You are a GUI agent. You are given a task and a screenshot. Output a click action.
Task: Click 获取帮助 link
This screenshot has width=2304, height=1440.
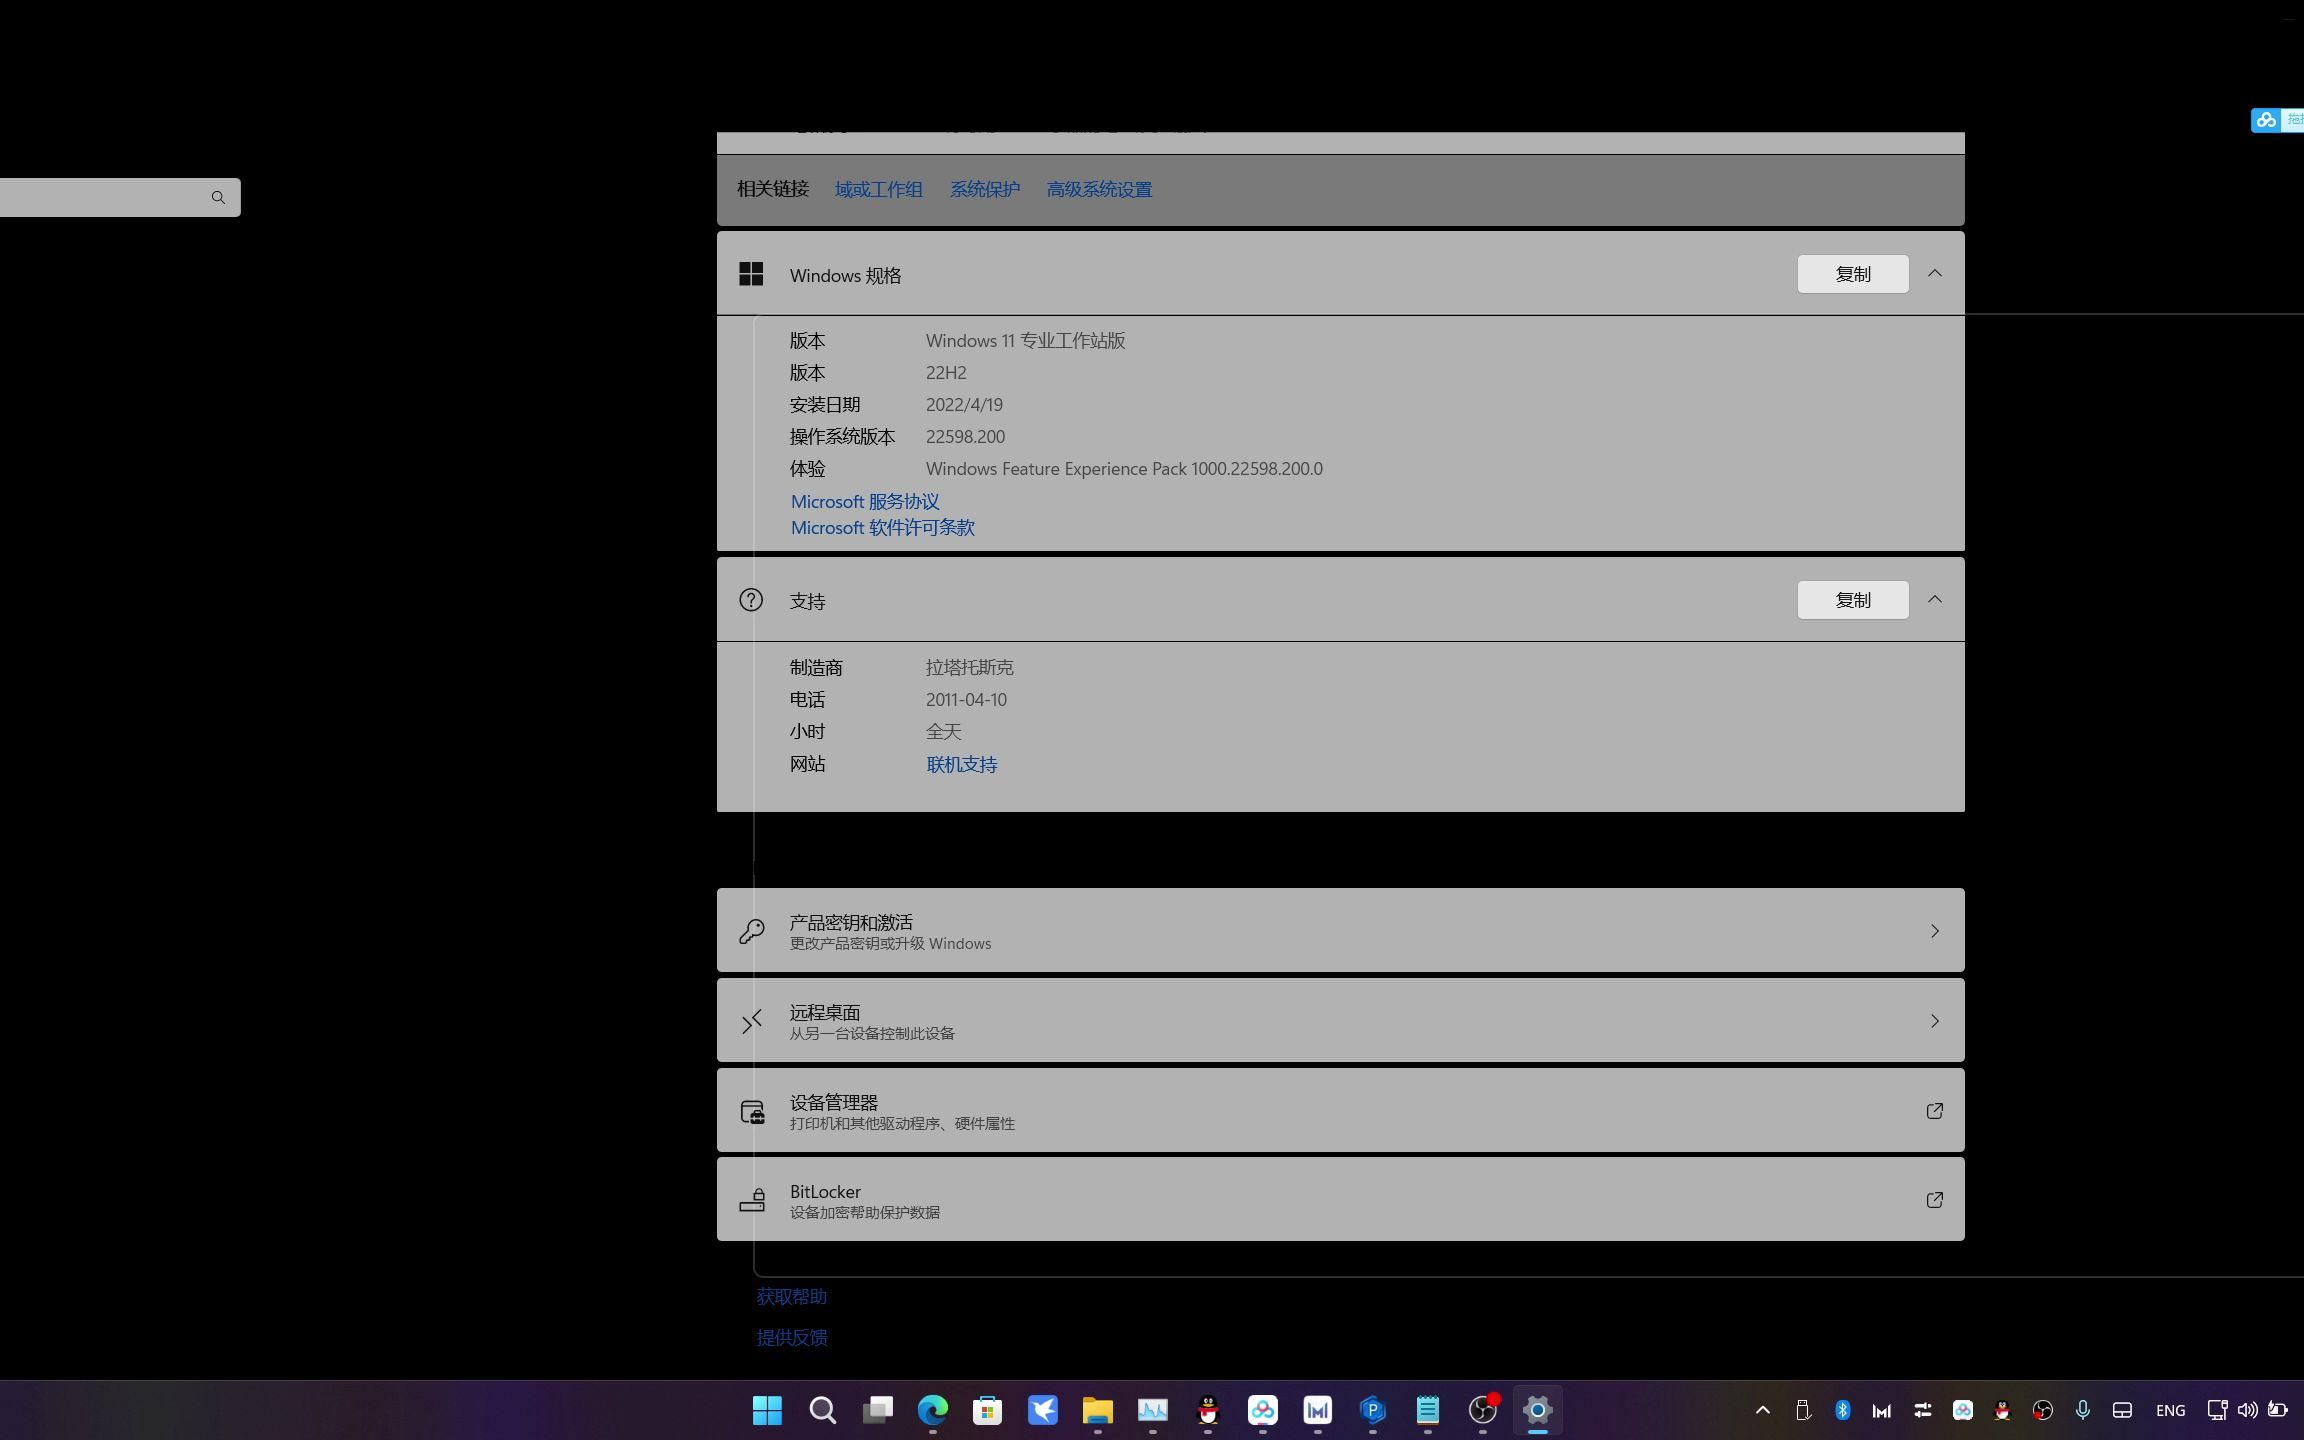coord(792,1296)
